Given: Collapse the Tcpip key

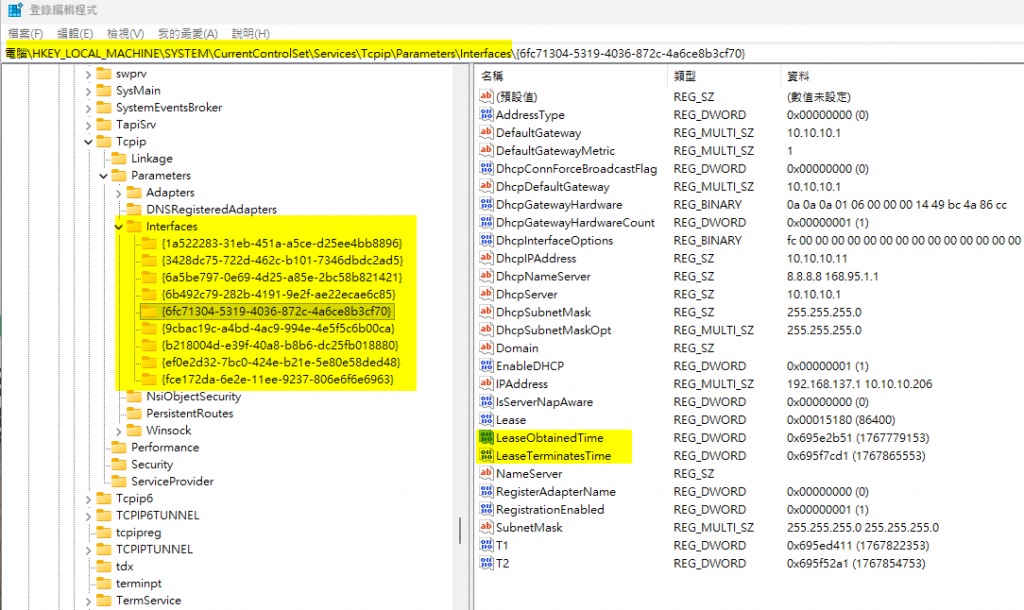Looking at the screenshot, I should click(88, 142).
